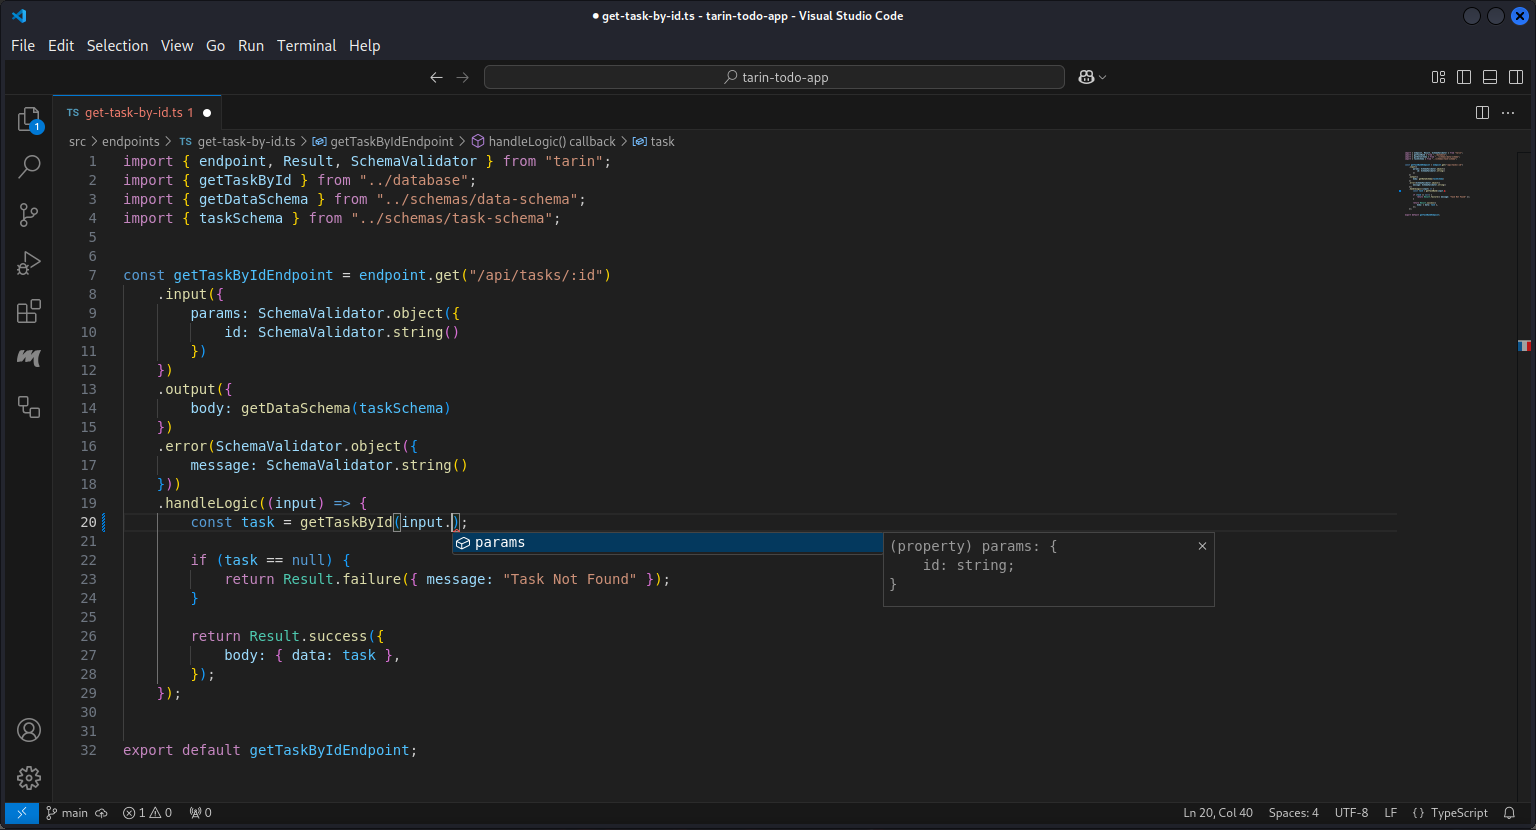Click the Accounts icon in activity bar
The width and height of the screenshot is (1536, 830).
(x=29, y=730)
